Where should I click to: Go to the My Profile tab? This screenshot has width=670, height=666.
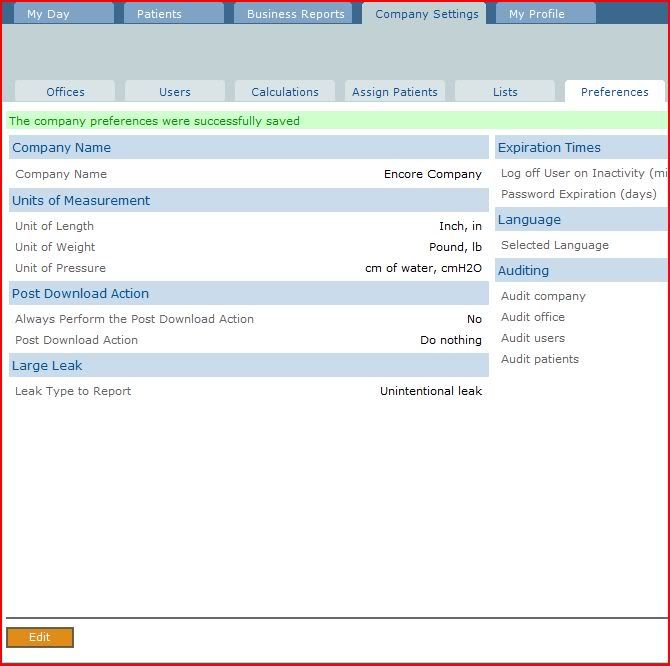[x=536, y=14]
